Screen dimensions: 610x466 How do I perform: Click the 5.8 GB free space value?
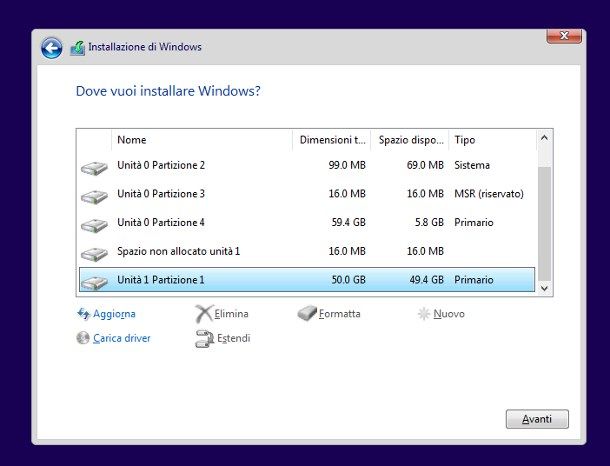pyautogui.click(x=429, y=222)
